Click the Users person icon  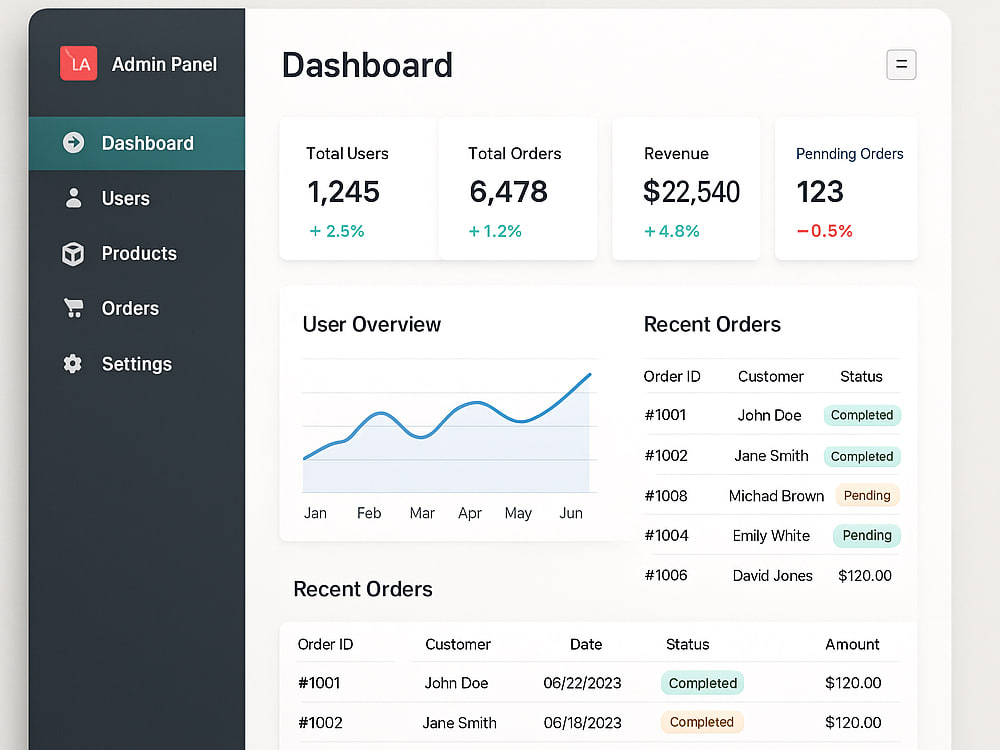point(73,198)
